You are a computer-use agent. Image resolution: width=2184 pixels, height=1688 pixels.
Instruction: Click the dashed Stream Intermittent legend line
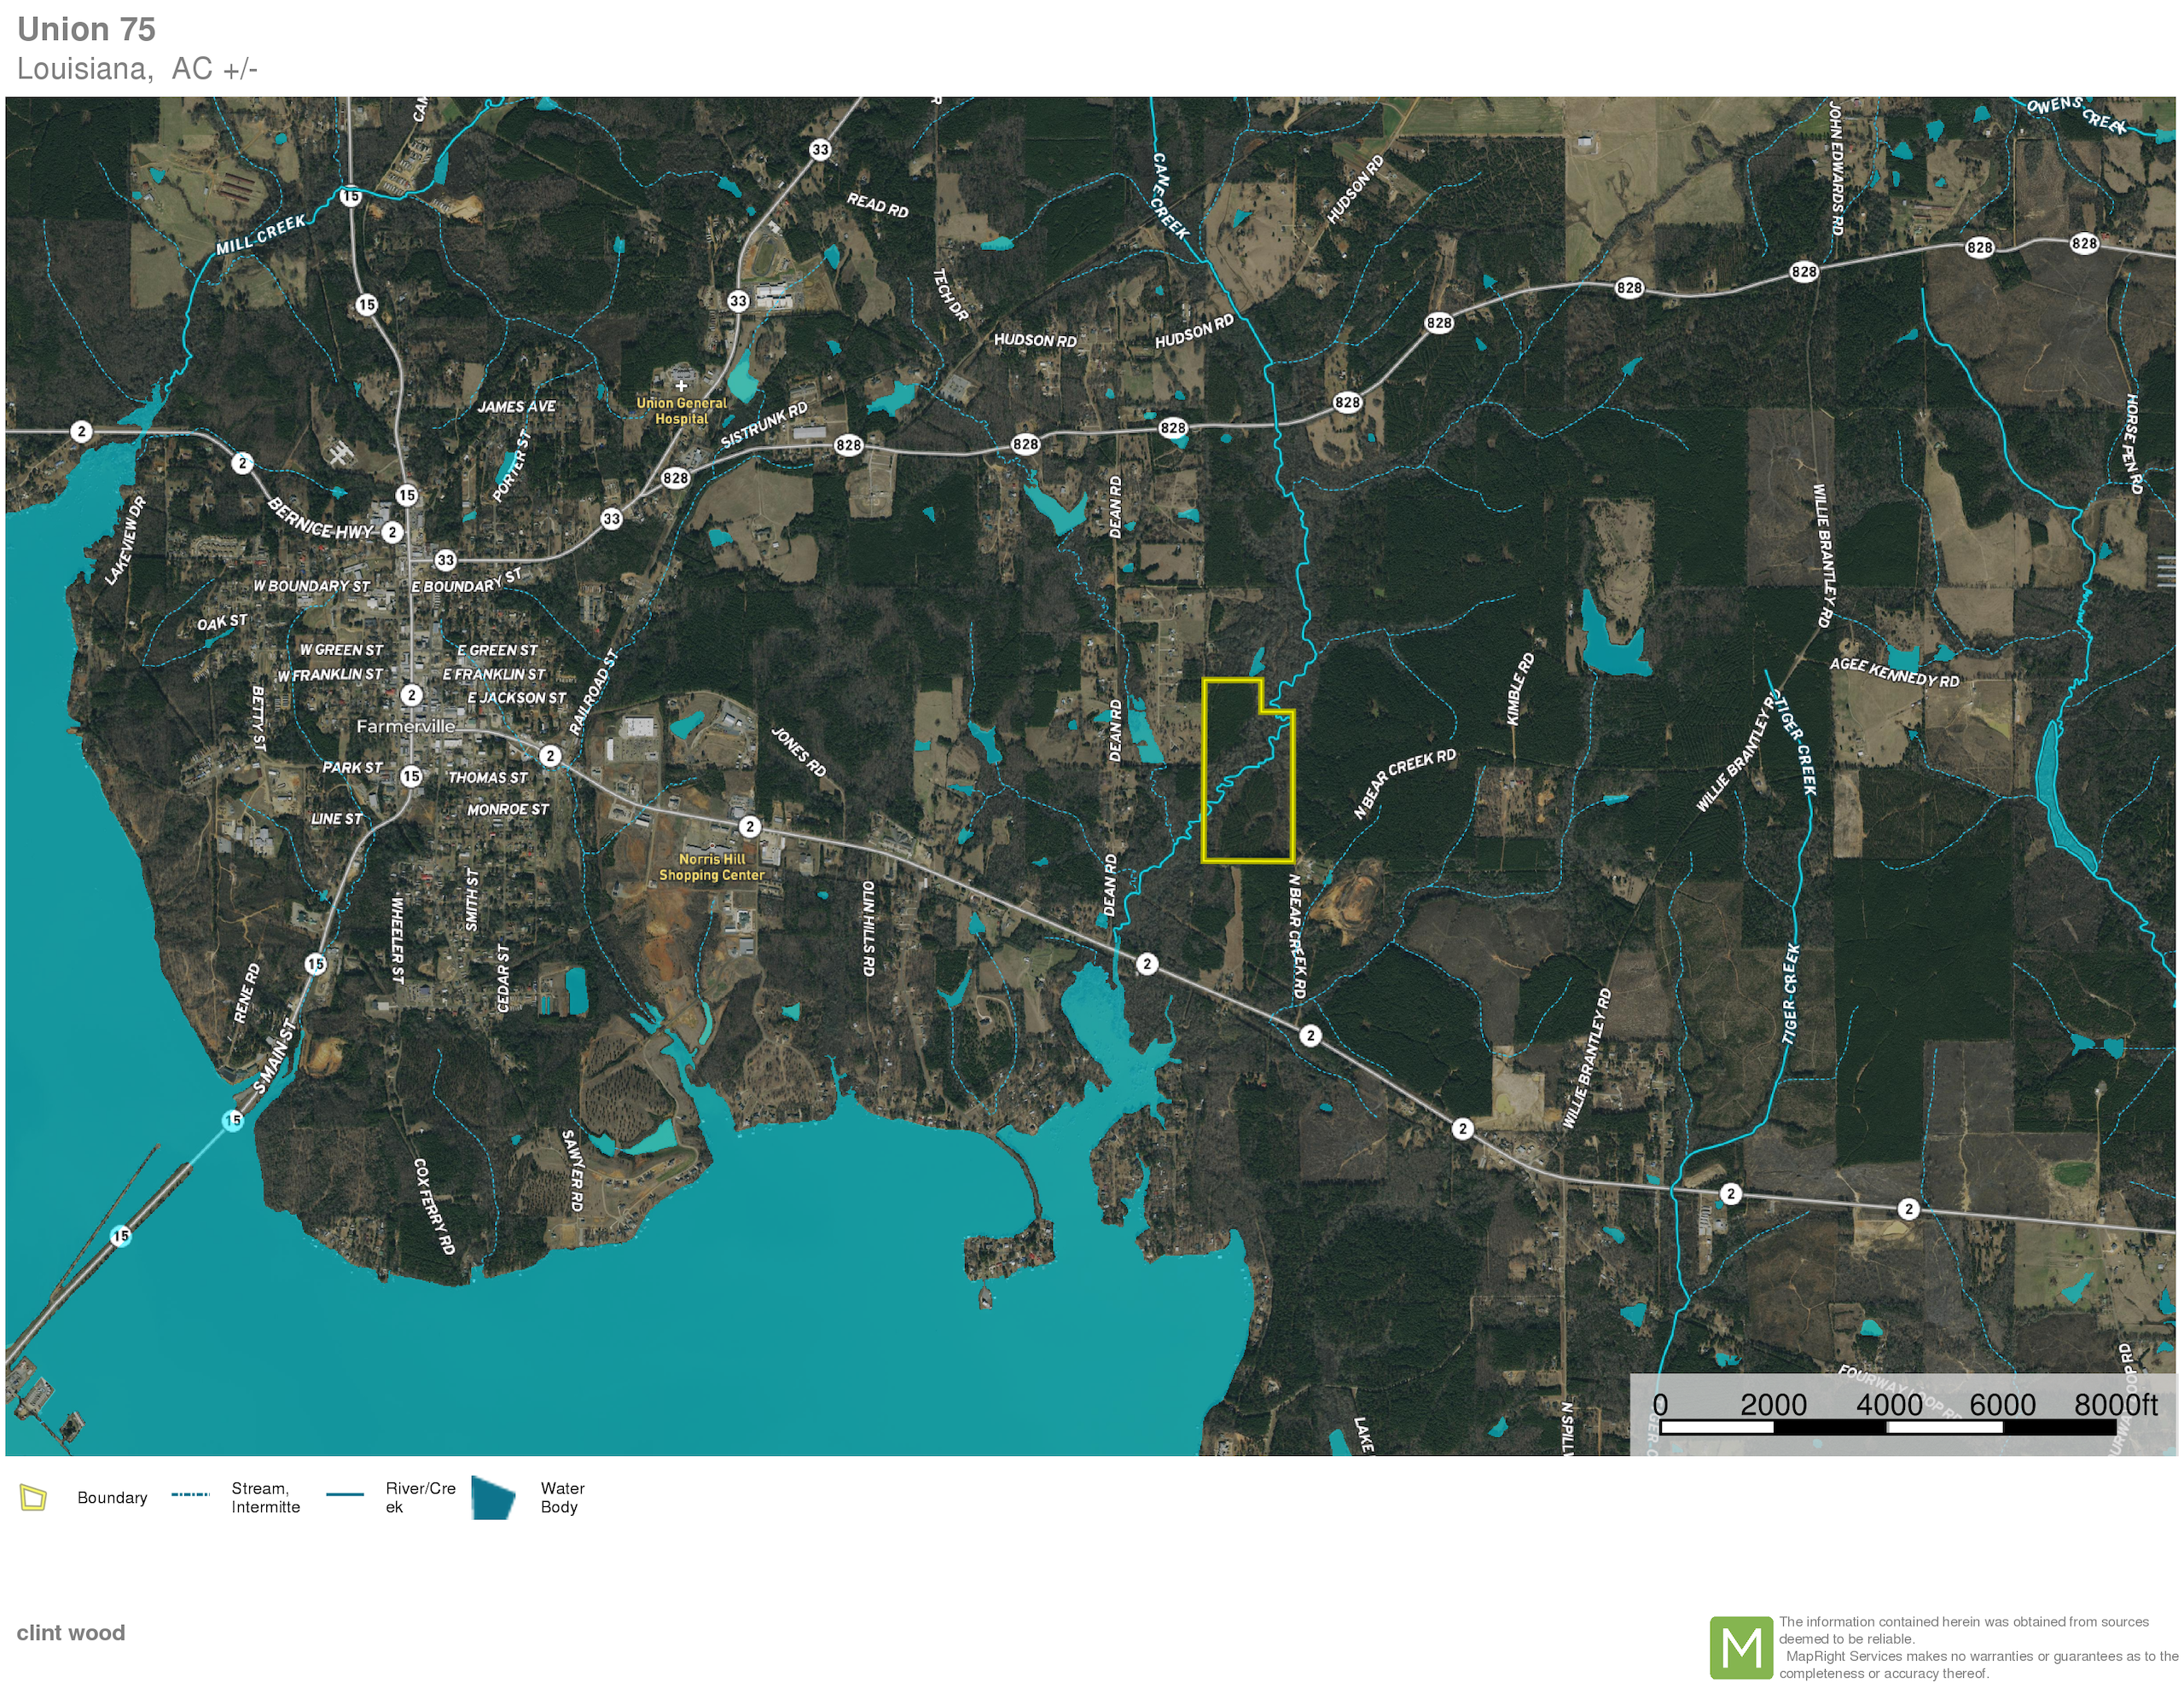pos(190,1495)
